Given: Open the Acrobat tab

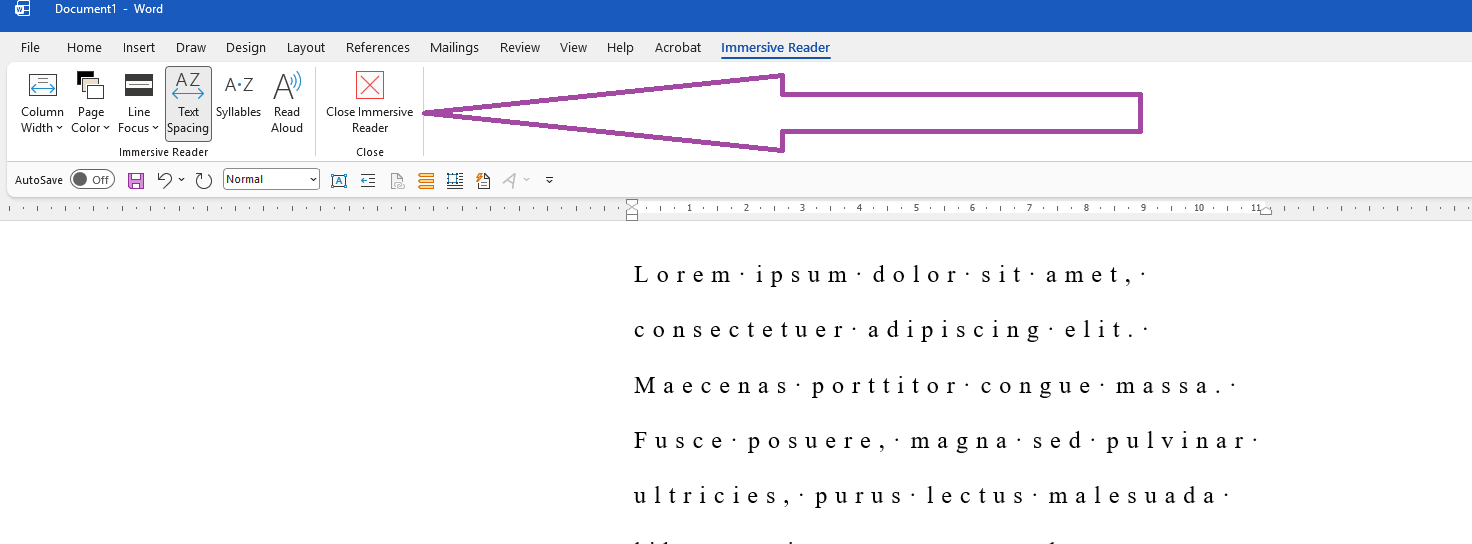Looking at the screenshot, I should (678, 47).
